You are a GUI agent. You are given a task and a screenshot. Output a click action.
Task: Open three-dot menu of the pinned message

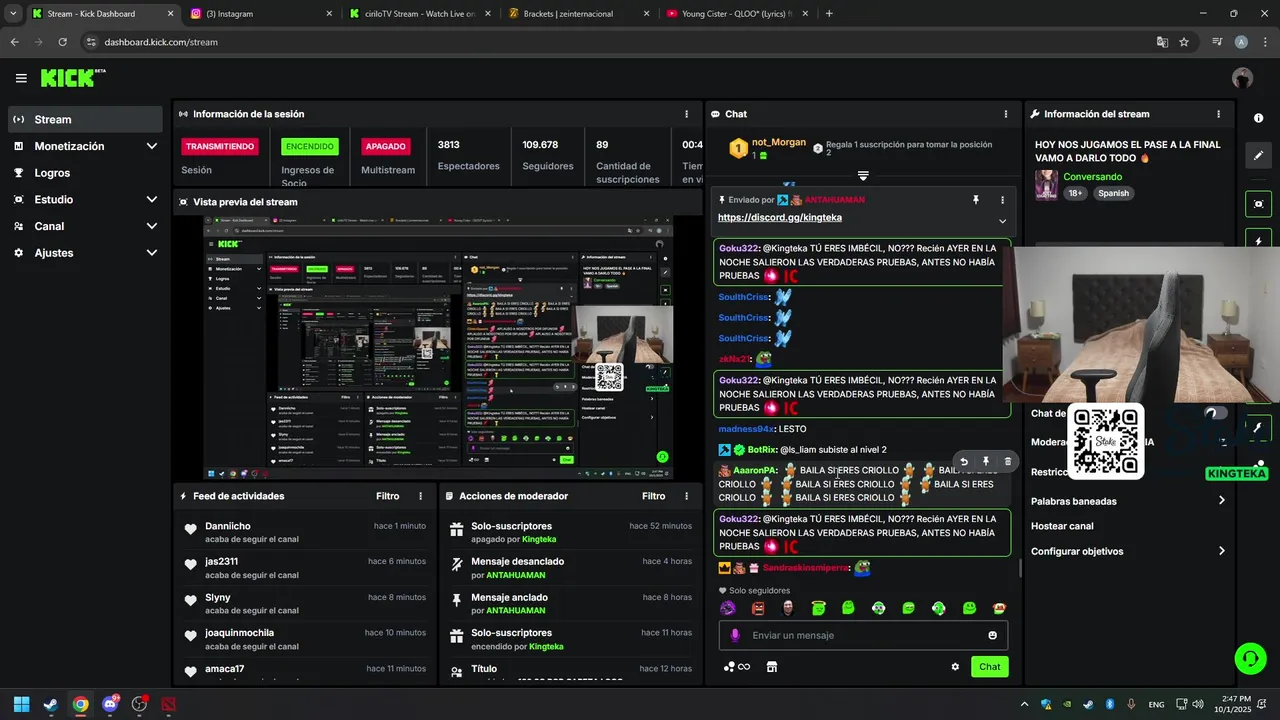point(1002,200)
